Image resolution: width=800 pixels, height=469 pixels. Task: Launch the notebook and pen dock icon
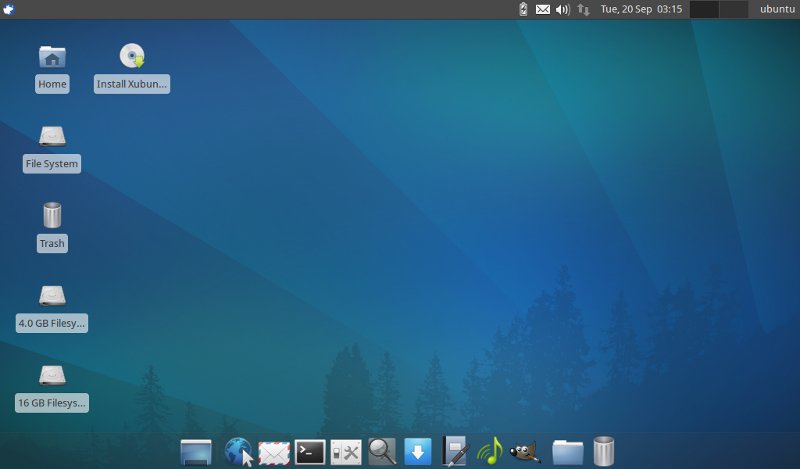[455, 451]
